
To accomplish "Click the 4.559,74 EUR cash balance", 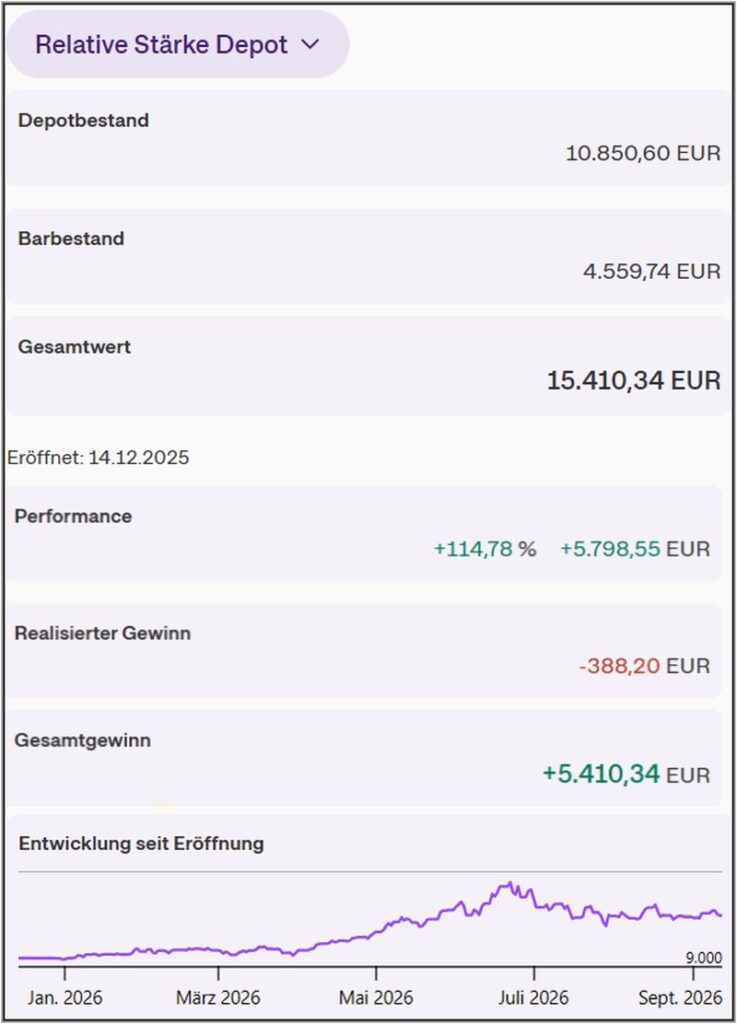I will 651,271.
